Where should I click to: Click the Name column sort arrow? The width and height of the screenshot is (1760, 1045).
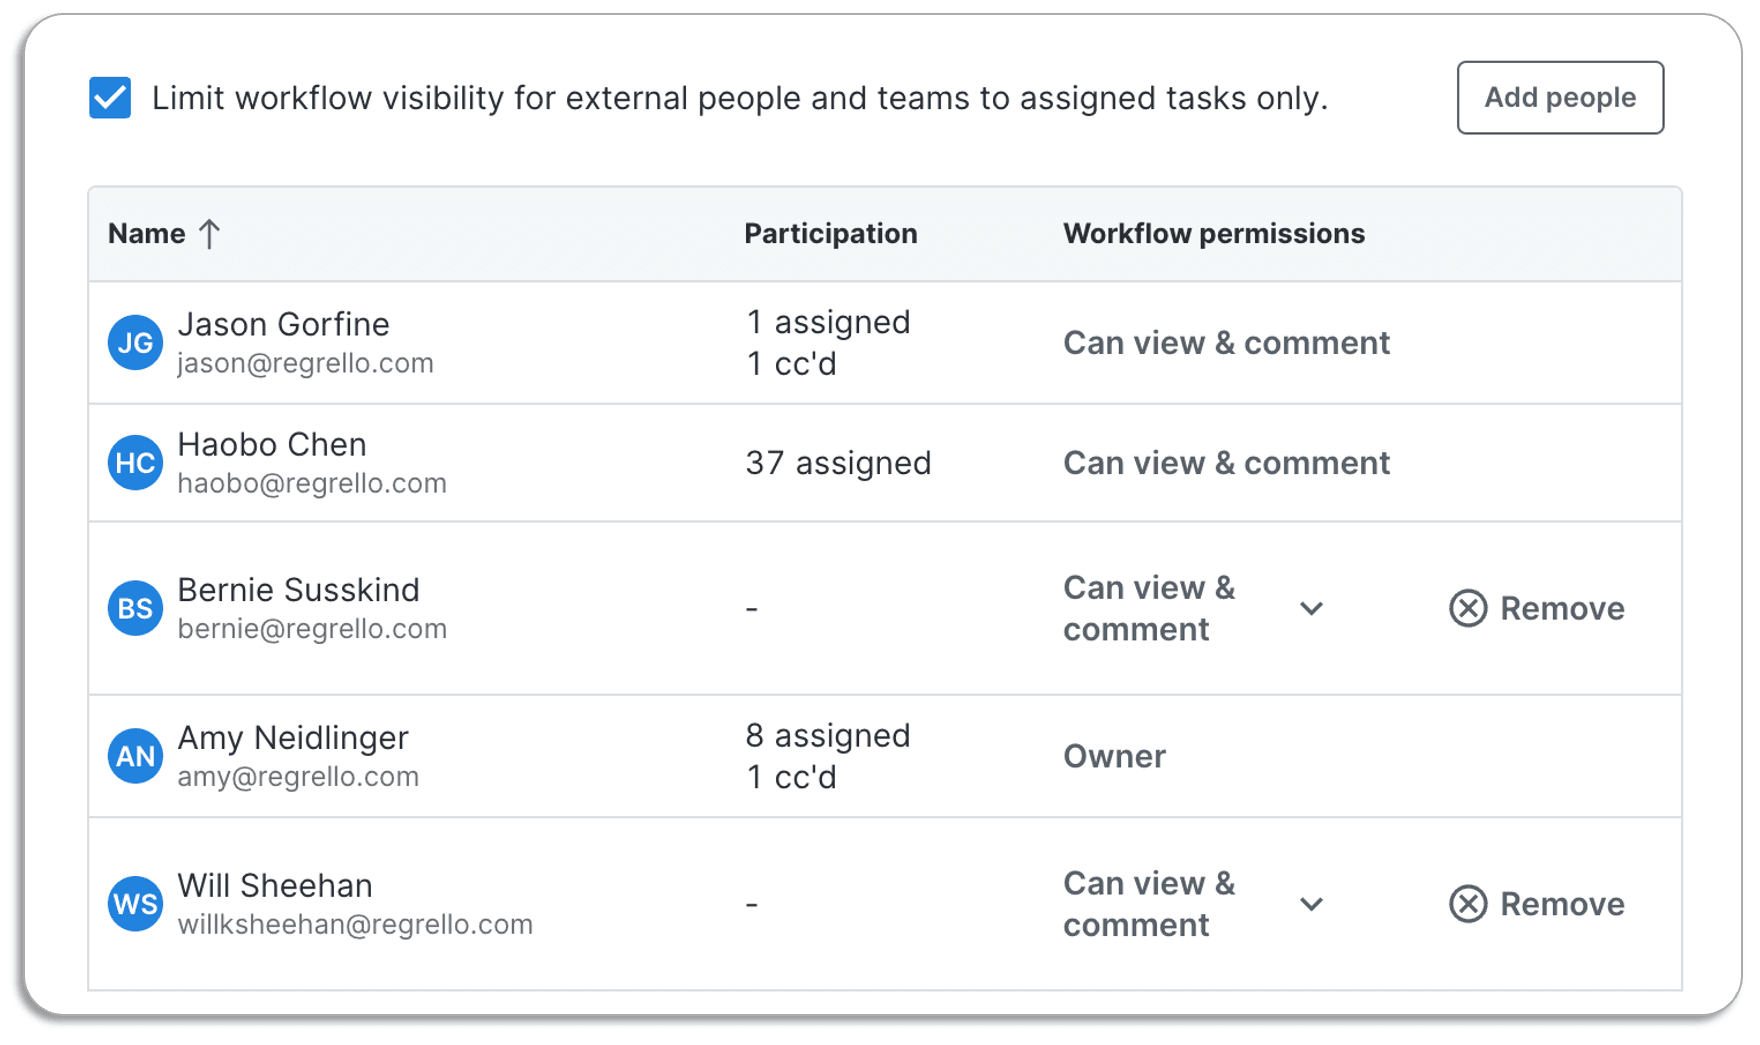coord(209,234)
